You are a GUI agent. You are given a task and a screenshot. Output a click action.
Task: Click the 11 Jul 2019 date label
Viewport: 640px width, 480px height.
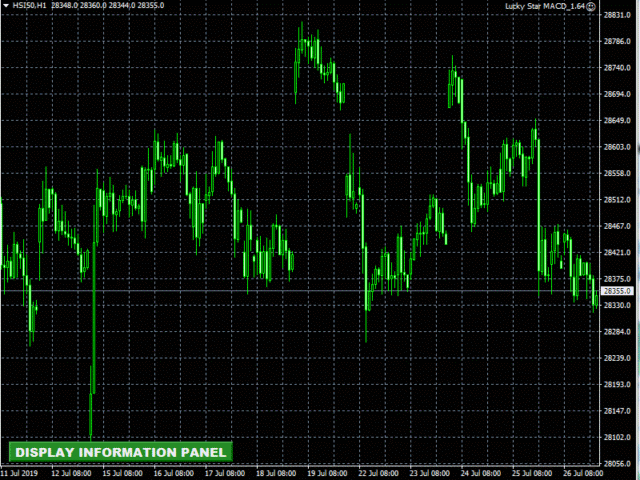(x=19, y=473)
